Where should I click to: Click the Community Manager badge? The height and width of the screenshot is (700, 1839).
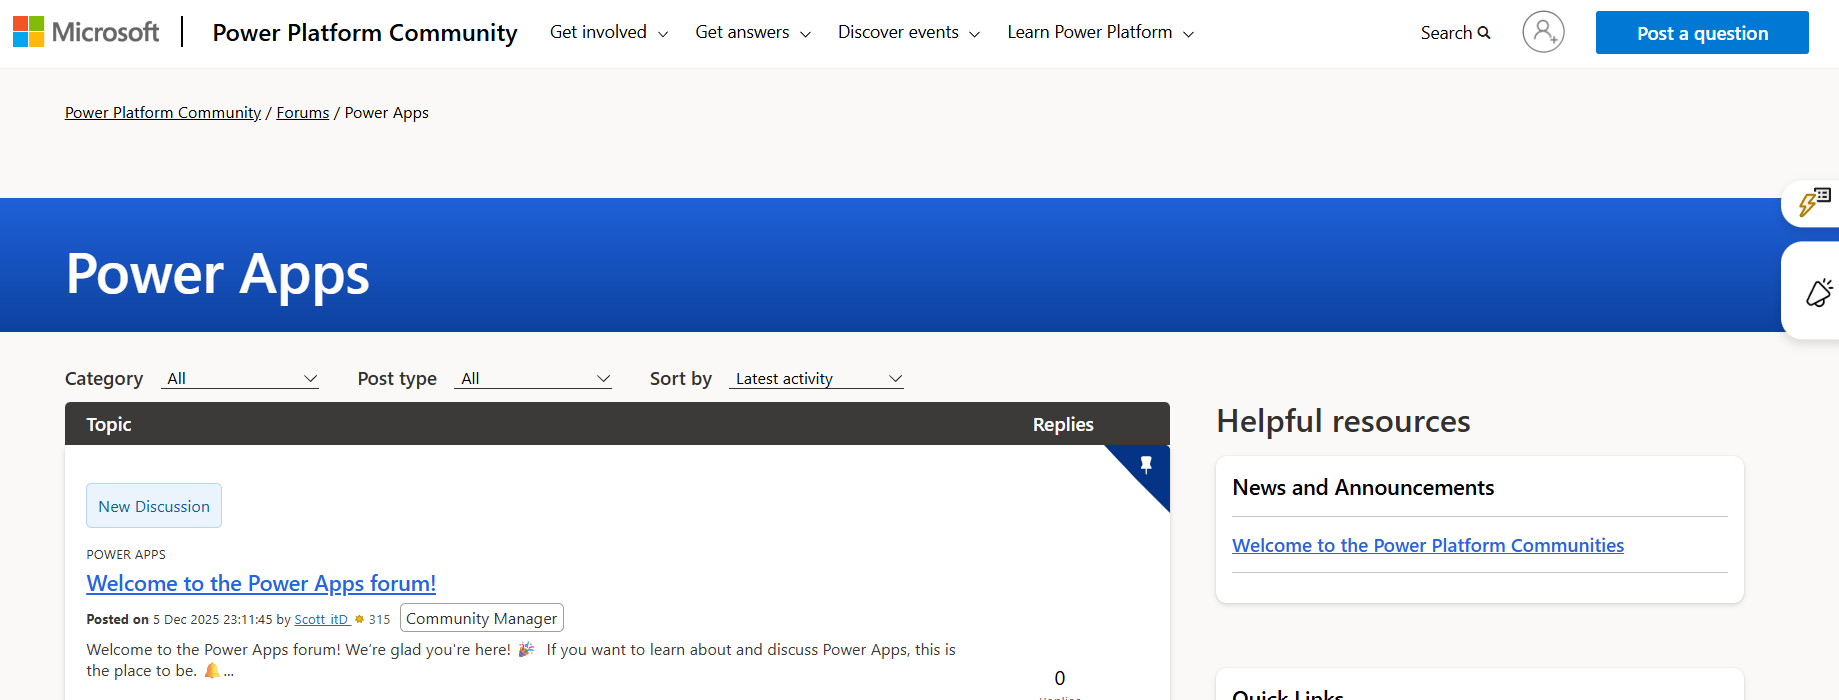(x=482, y=618)
